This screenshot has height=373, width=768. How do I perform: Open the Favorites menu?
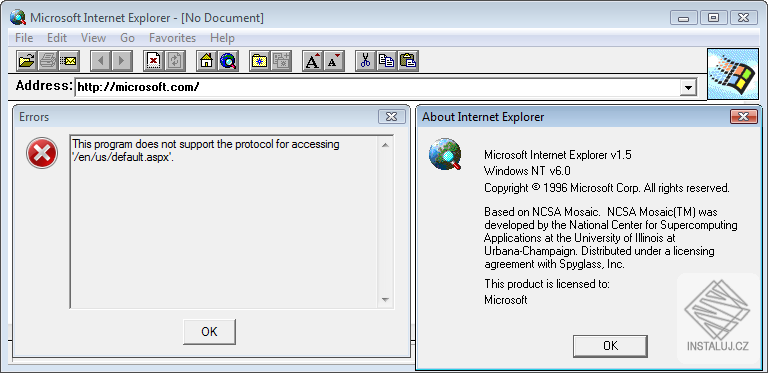point(172,38)
